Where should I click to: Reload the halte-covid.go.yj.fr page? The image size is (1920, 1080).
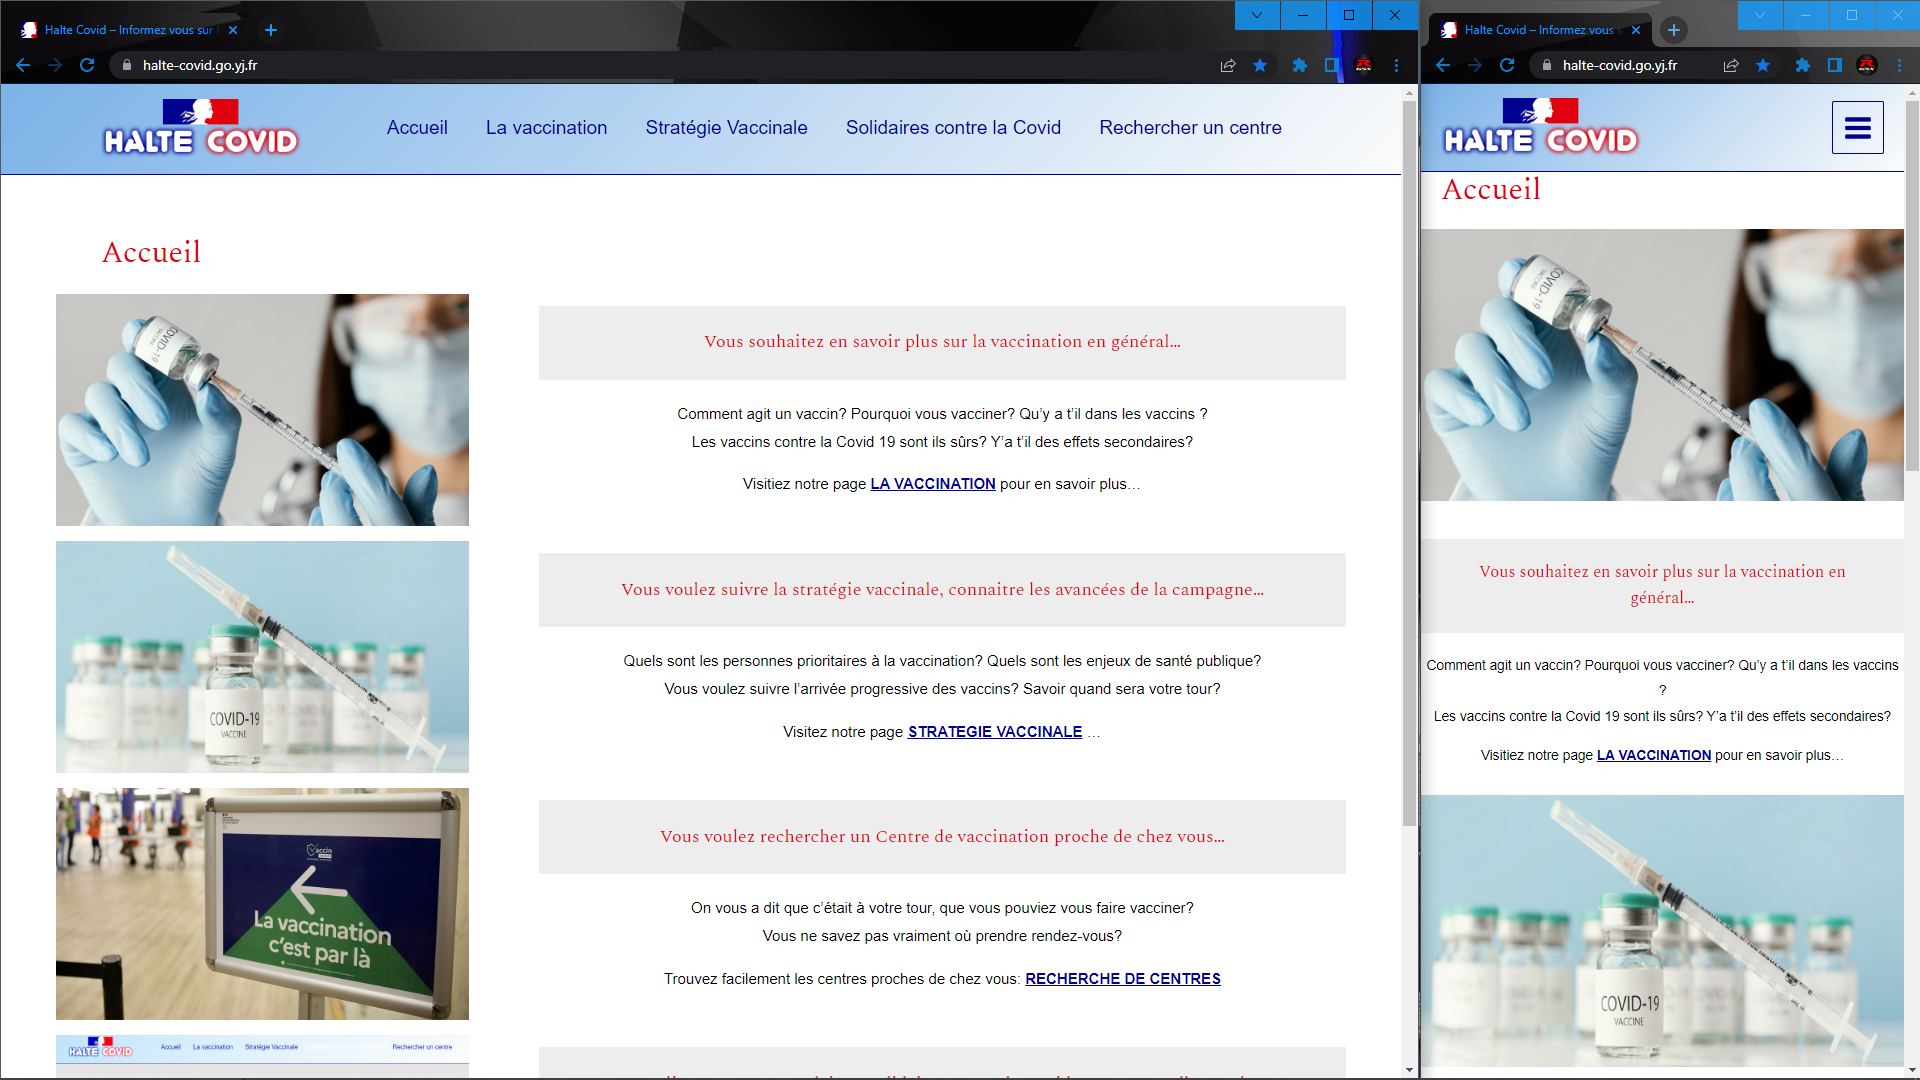tap(87, 65)
